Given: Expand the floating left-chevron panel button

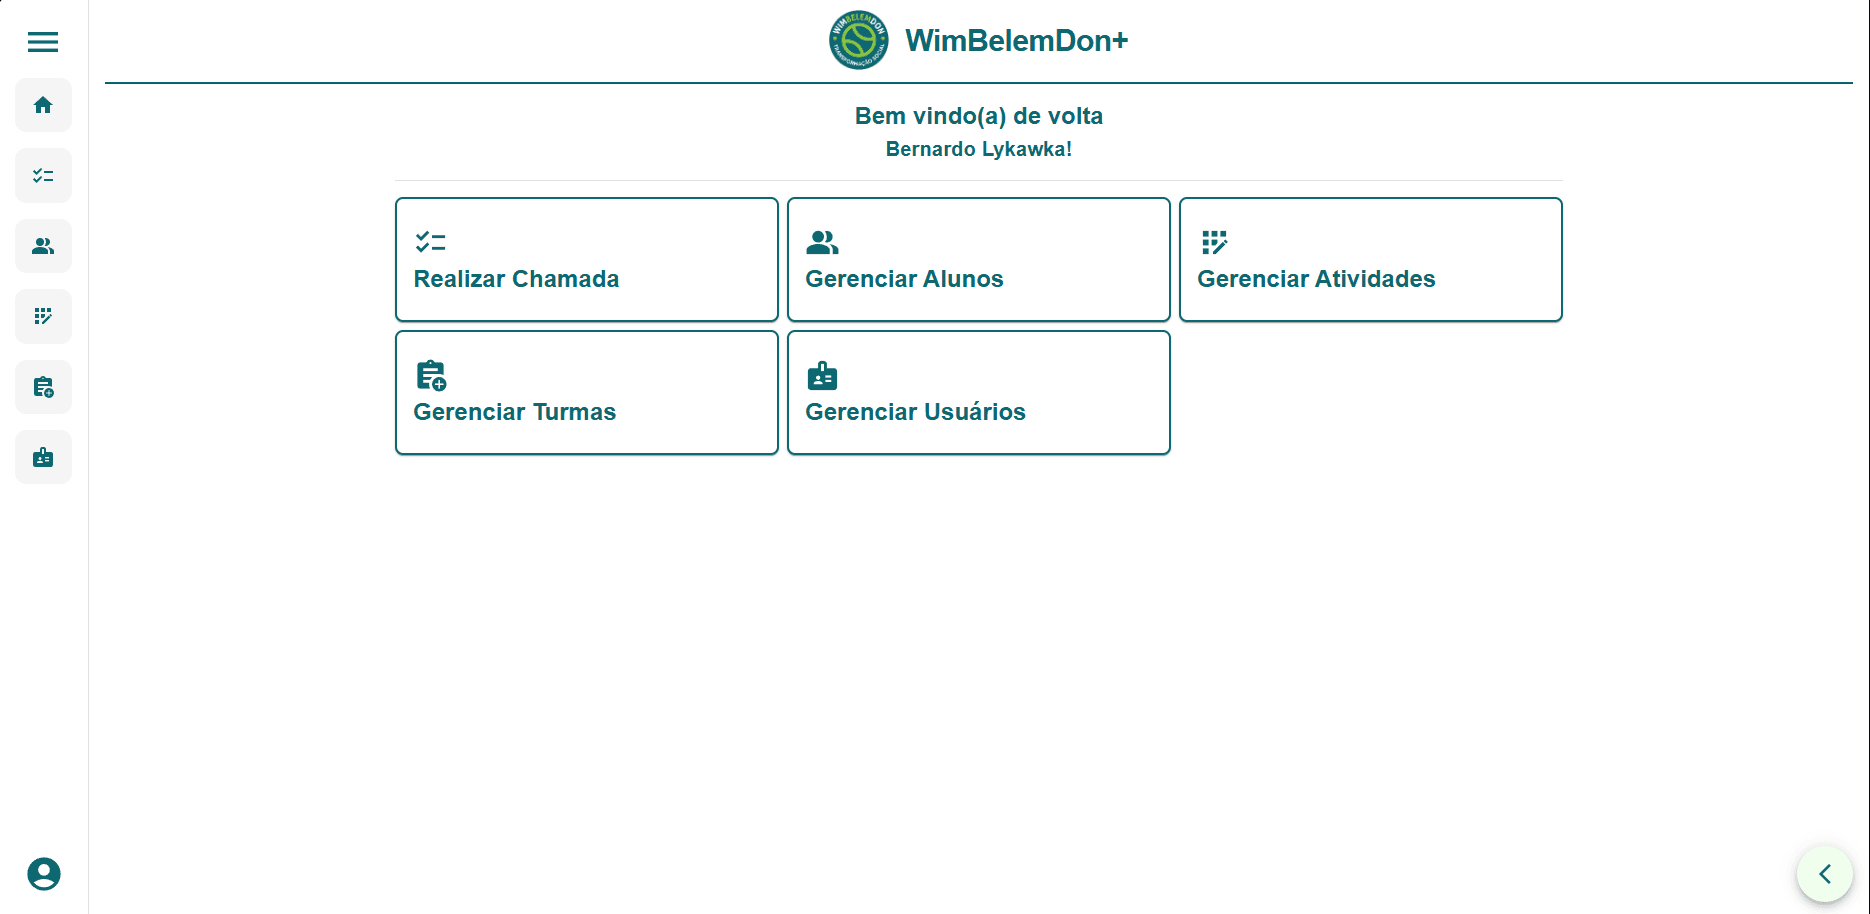Looking at the screenshot, I should pos(1824,874).
